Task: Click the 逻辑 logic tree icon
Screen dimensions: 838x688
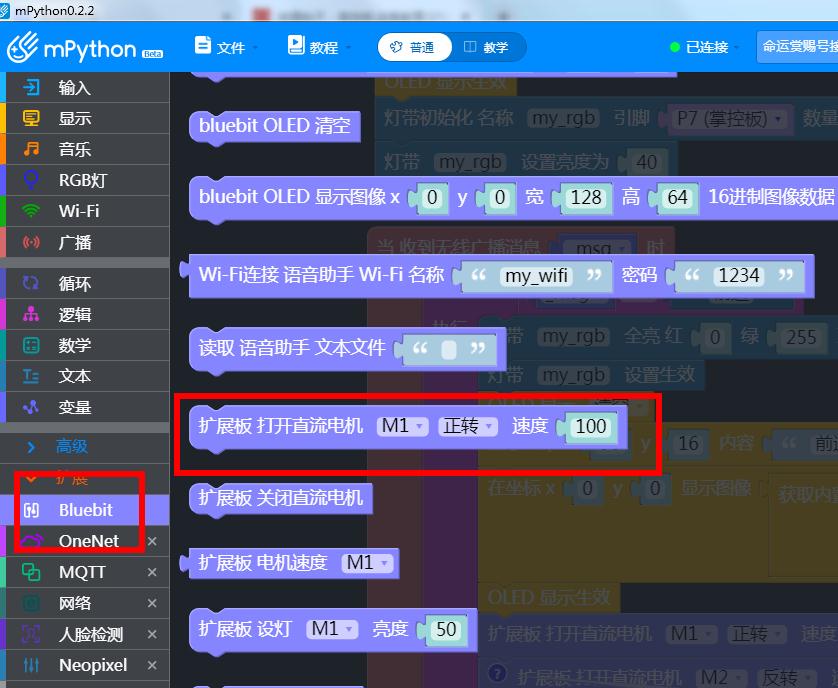Action: click(x=31, y=314)
